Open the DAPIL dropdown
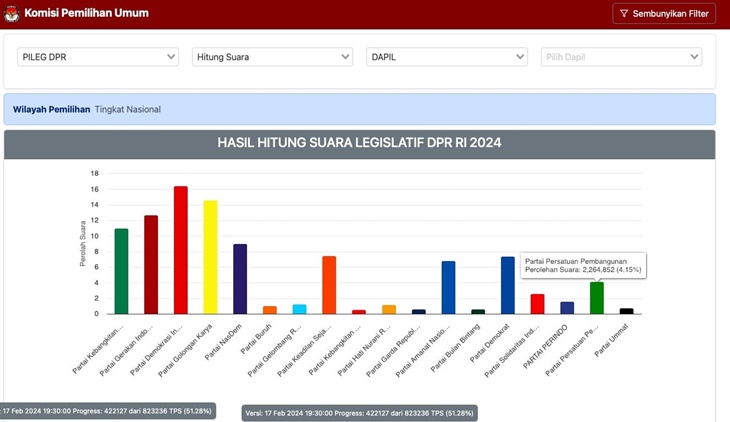The height and width of the screenshot is (422, 730). tap(447, 57)
